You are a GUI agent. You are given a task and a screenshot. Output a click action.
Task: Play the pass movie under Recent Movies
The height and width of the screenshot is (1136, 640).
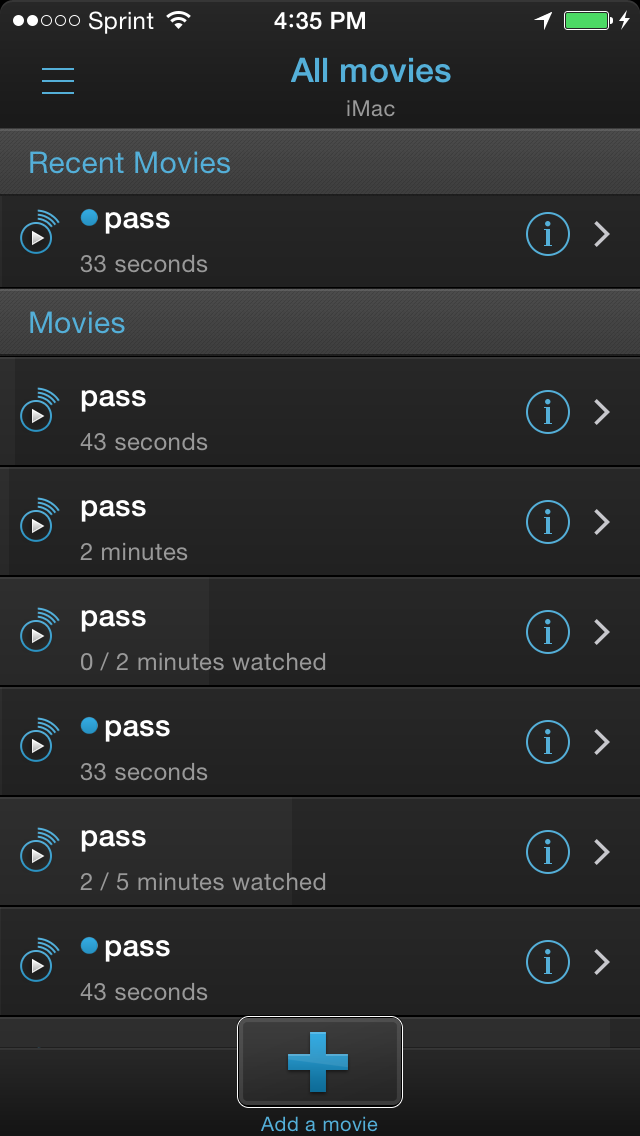39,234
